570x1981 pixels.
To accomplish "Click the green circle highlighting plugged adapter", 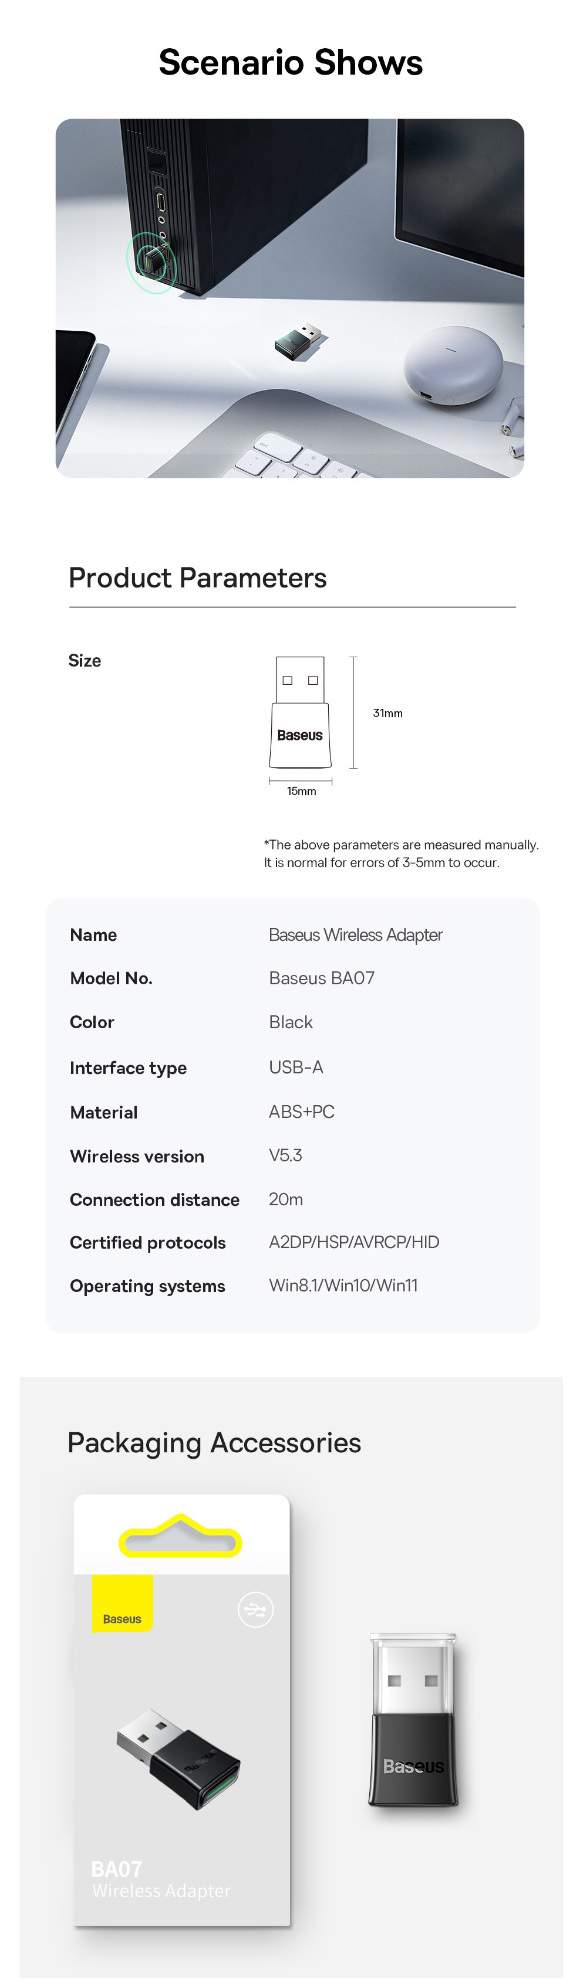I will [x=151, y=262].
